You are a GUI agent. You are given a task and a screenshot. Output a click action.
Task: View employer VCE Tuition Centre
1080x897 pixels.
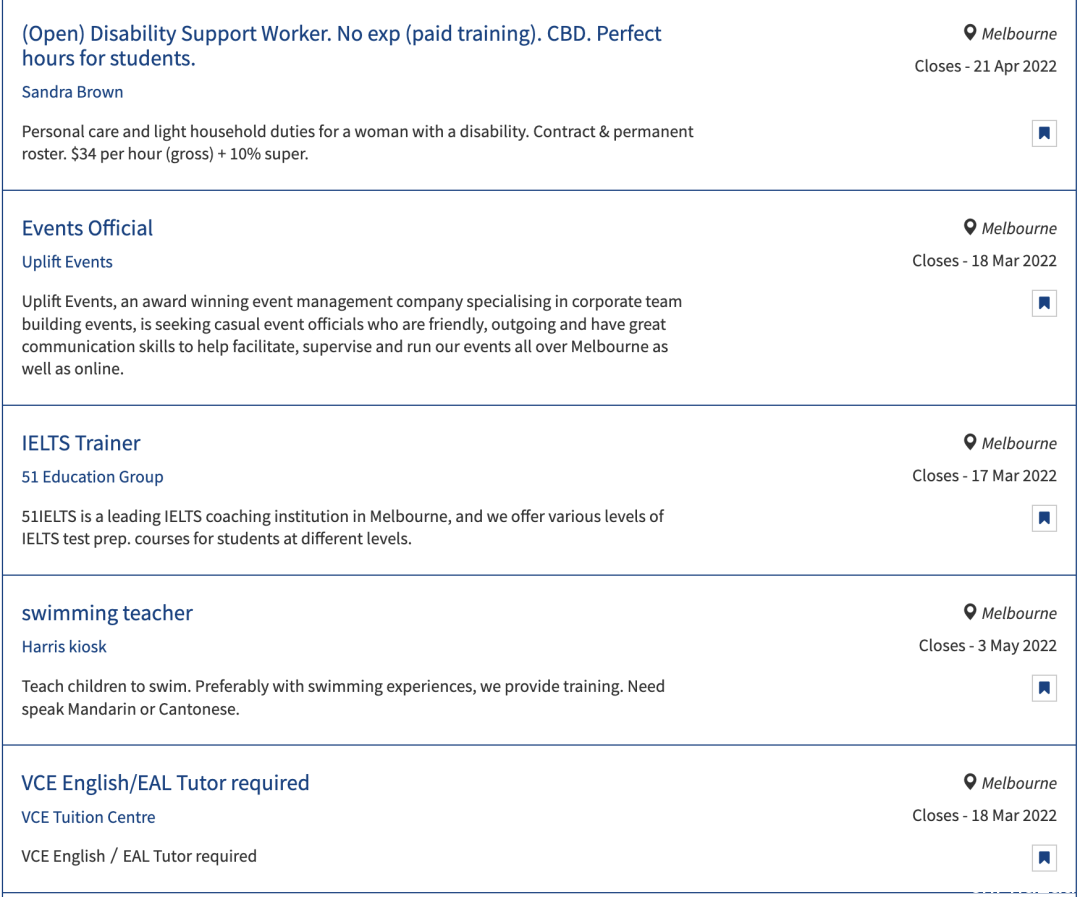click(88, 817)
